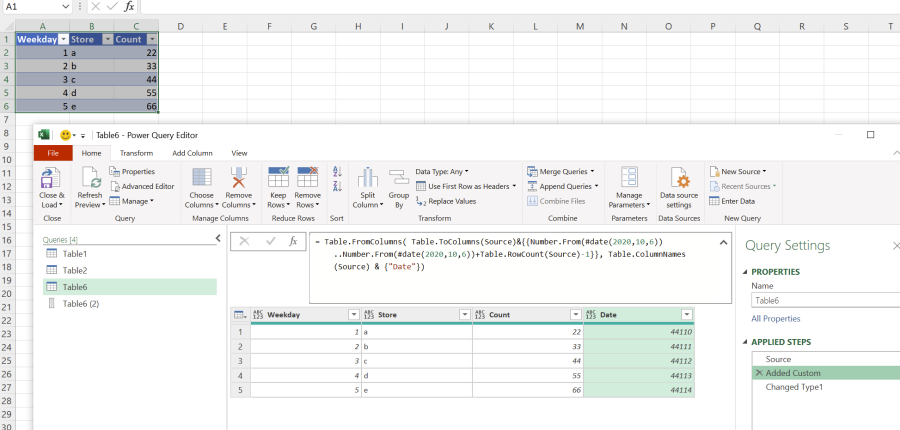The width and height of the screenshot is (900, 430).
Task: Click the fx icon in Power Query formula bar
Action: 293,242
